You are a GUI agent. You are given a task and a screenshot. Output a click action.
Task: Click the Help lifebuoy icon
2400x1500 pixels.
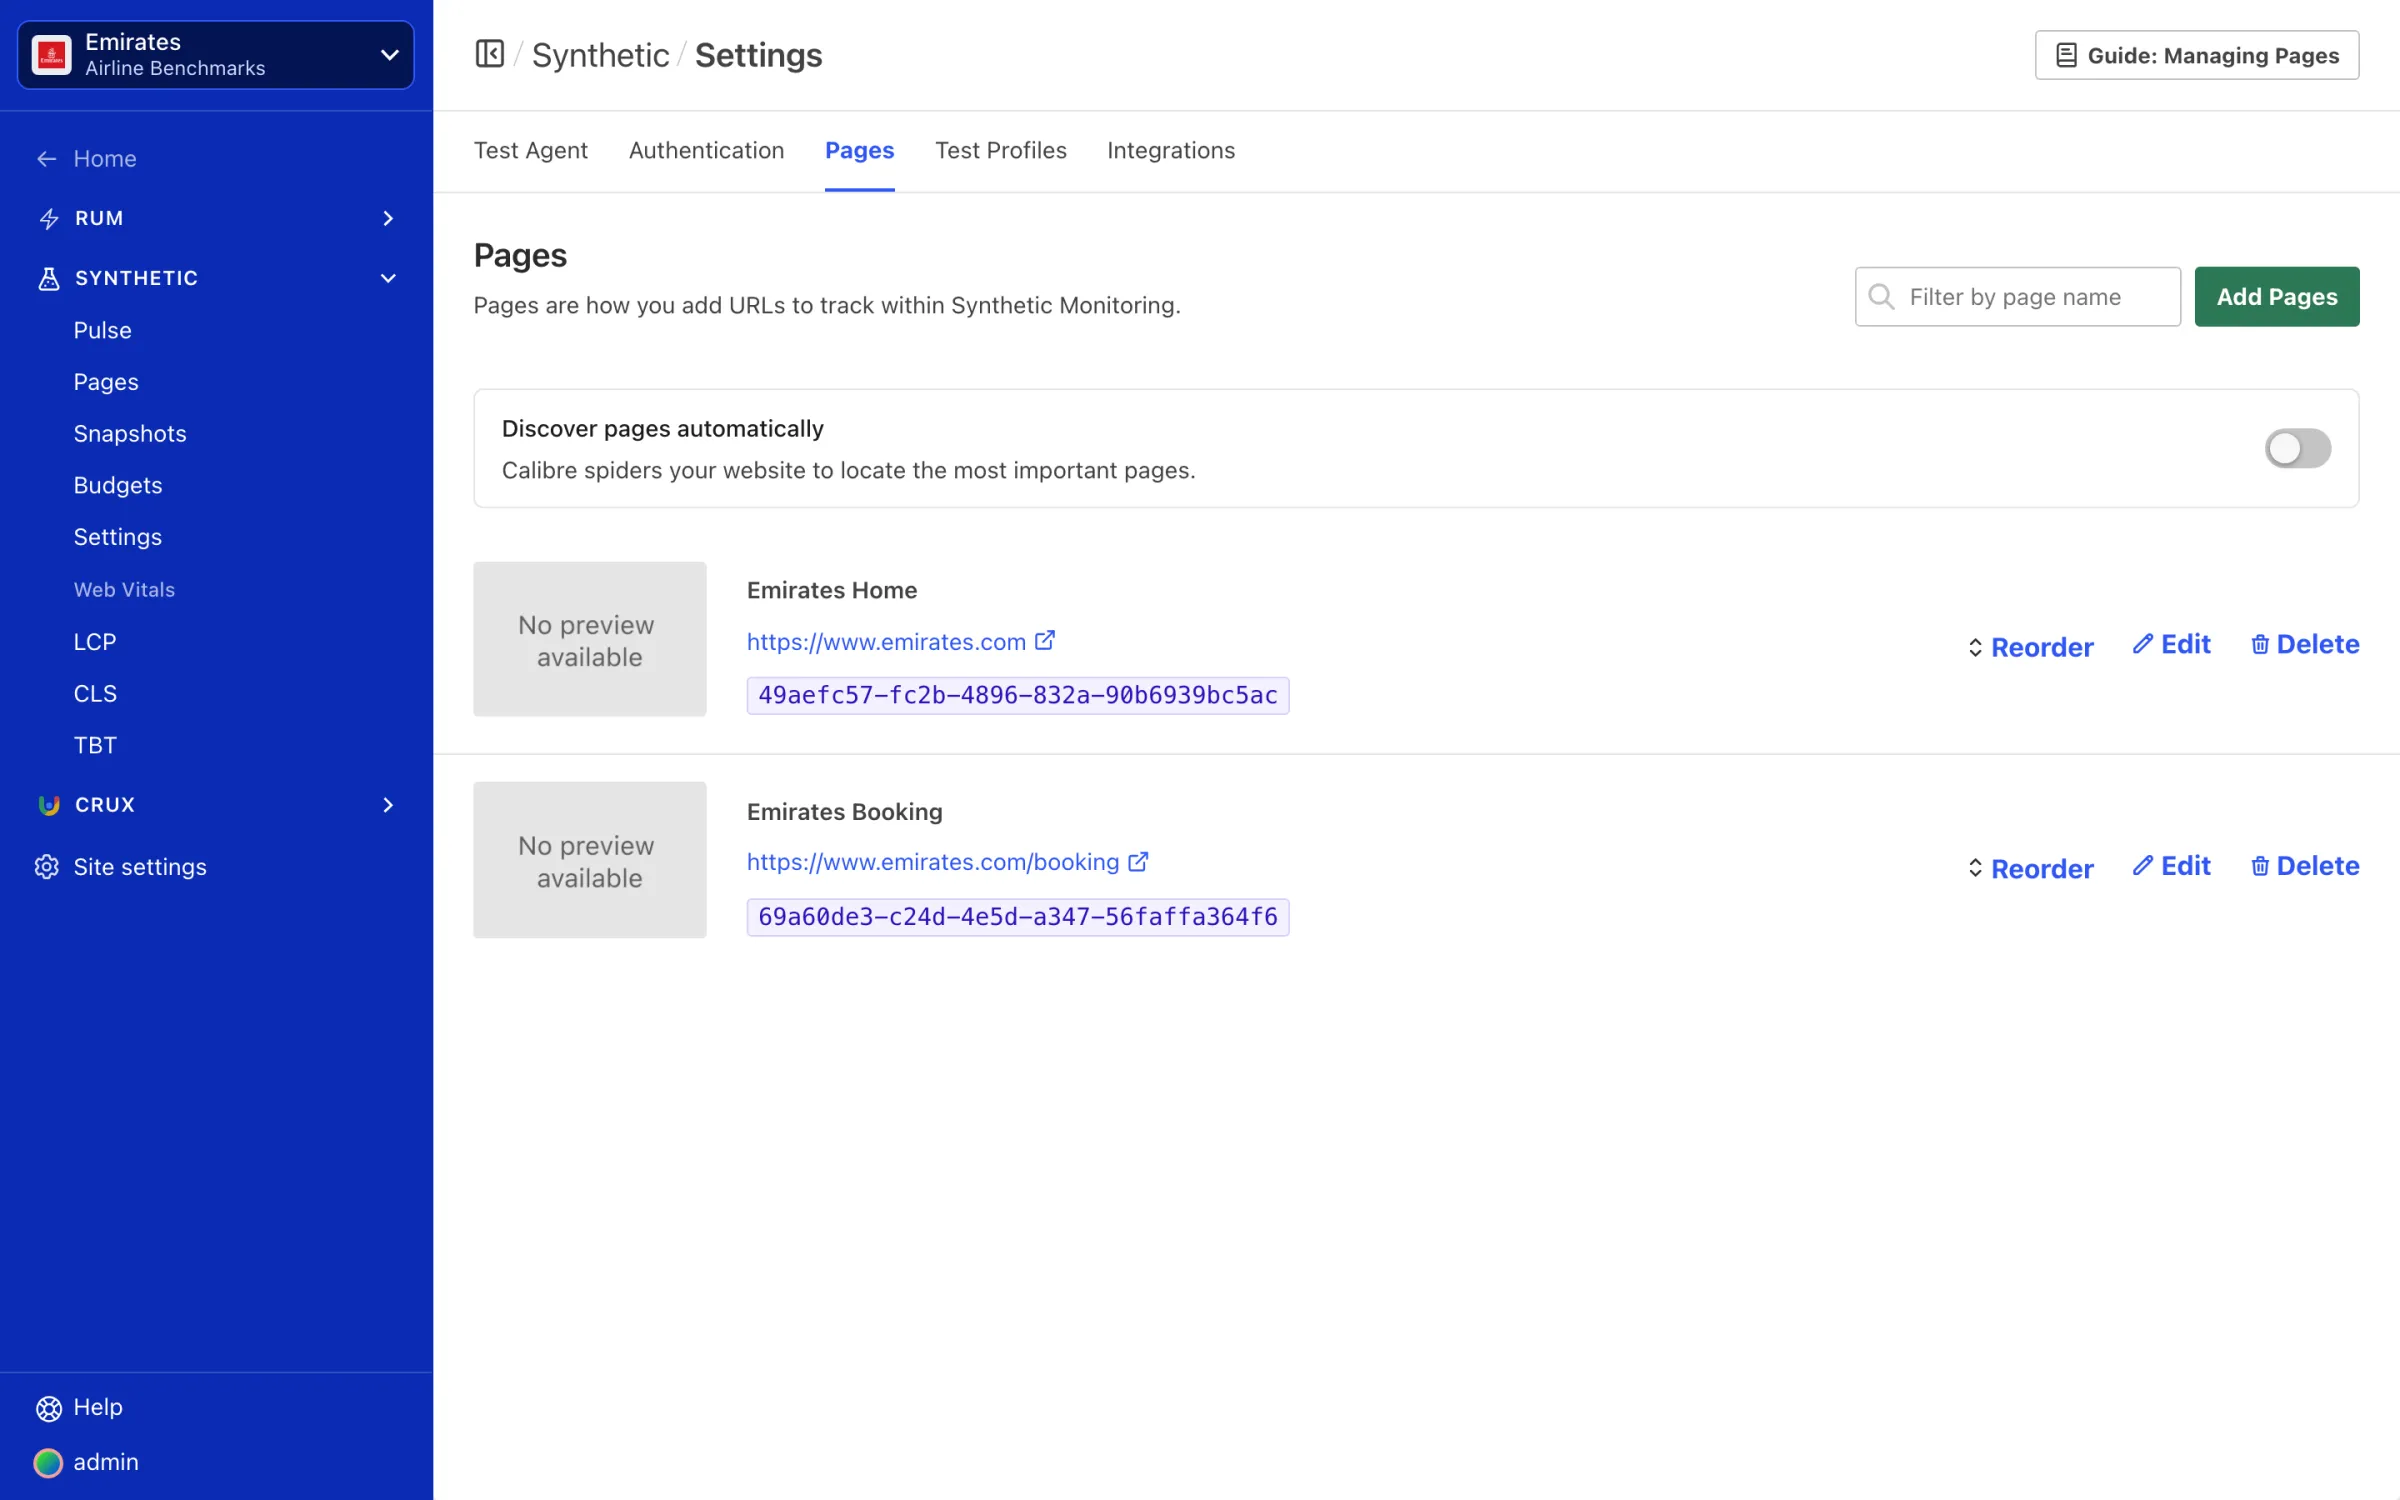48,1407
